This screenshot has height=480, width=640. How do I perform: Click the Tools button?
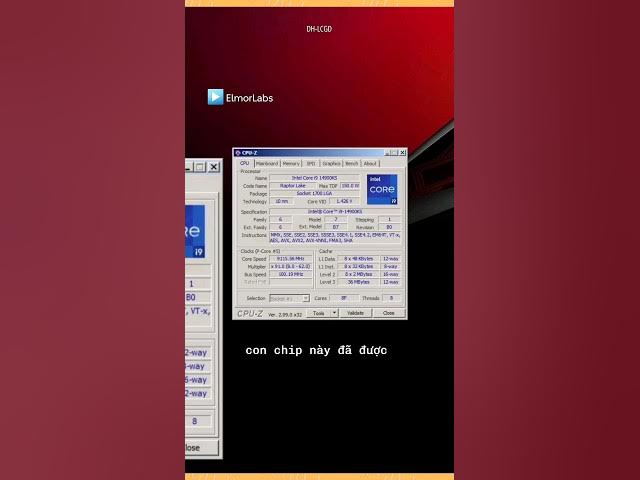tap(318, 313)
